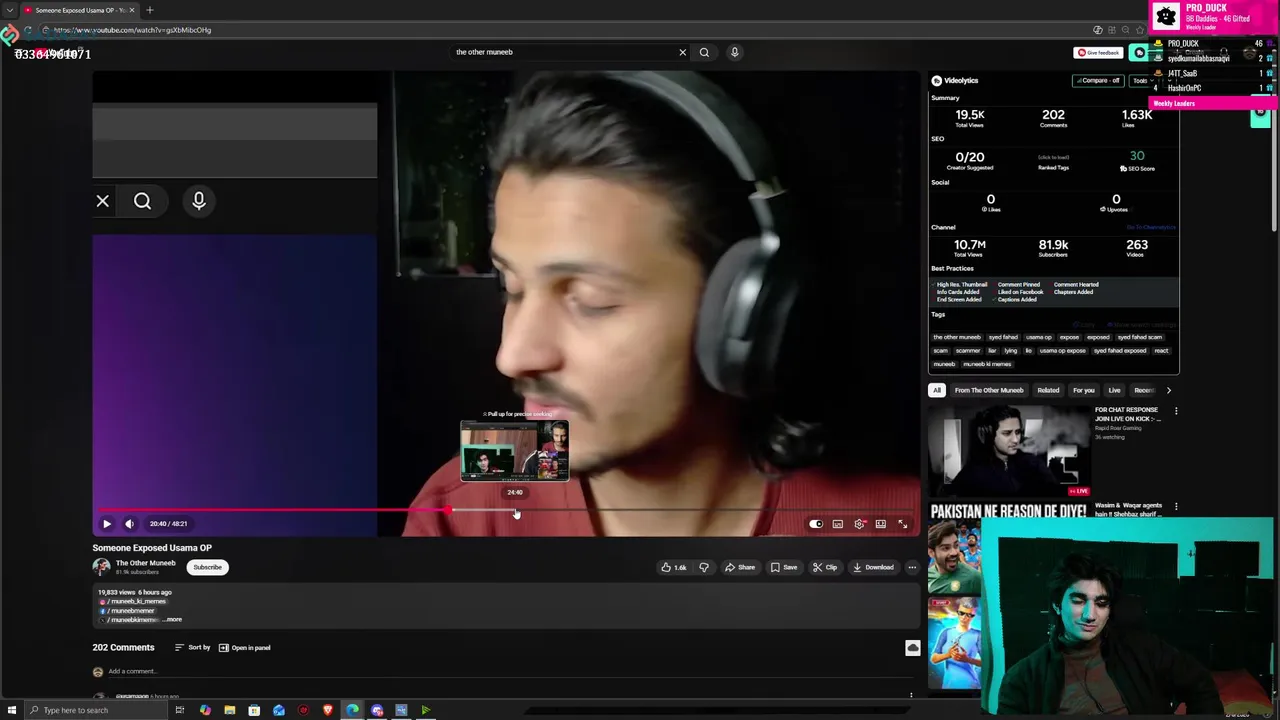1280x720 pixels.
Task: Open Brave browser from the taskbar
Action: [328, 710]
